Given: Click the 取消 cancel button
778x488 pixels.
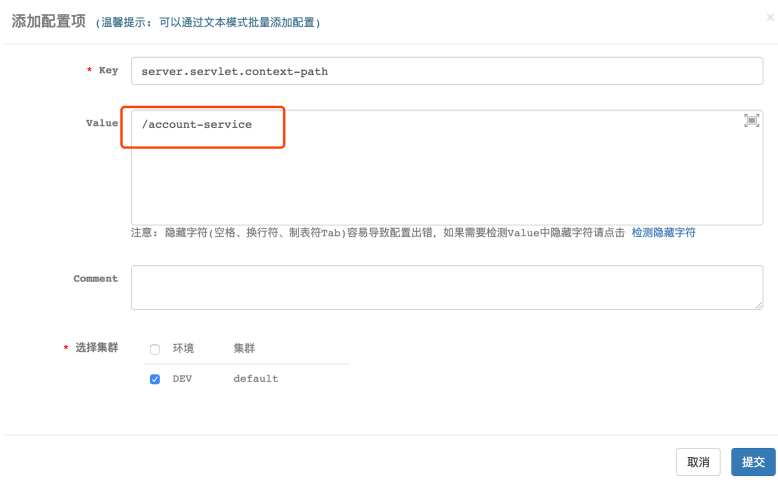Looking at the screenshot, I should click(698, 462).
